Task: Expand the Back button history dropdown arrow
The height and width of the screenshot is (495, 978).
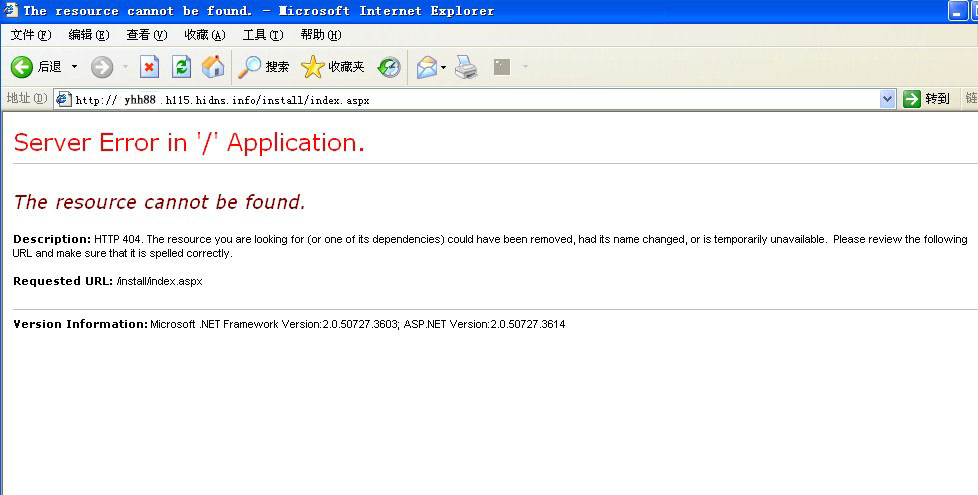Action: click(74, 67)
